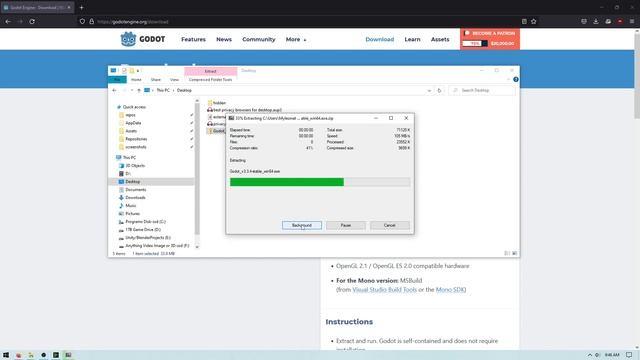Click the Become a Patron banner

490,39
